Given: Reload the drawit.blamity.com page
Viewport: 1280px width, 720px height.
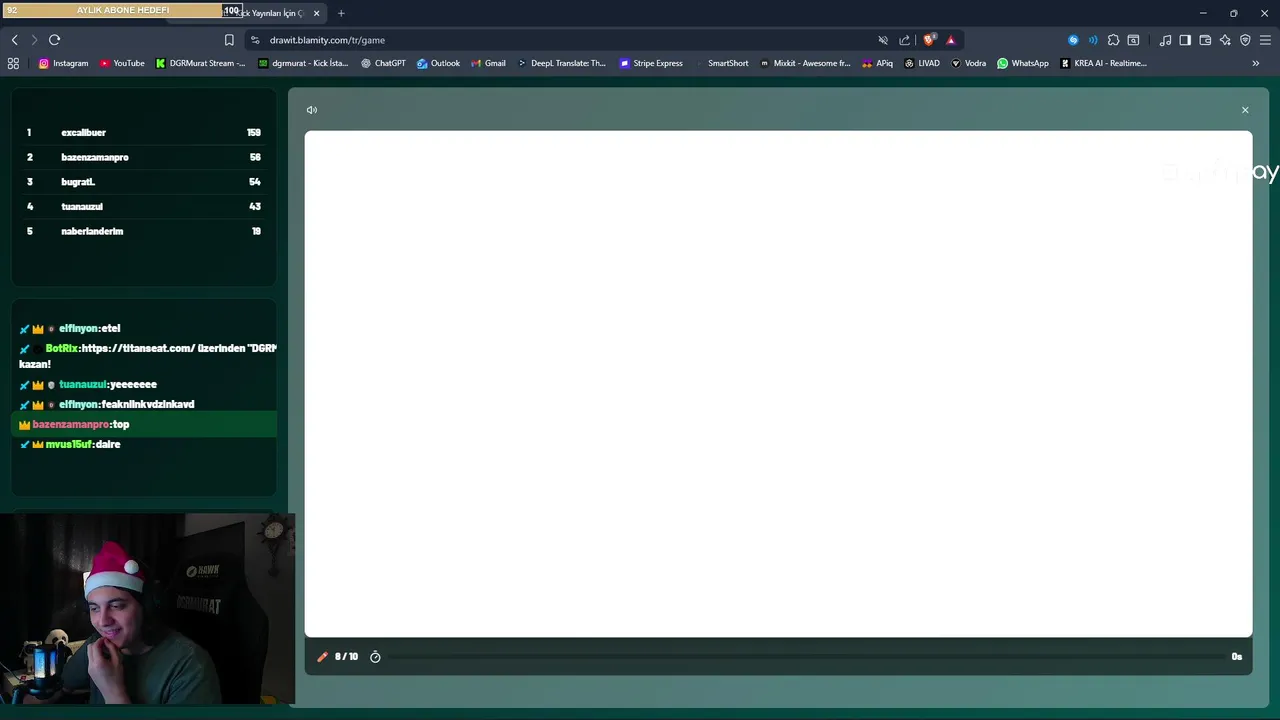Looking at the screenshot, I should 54,40.
